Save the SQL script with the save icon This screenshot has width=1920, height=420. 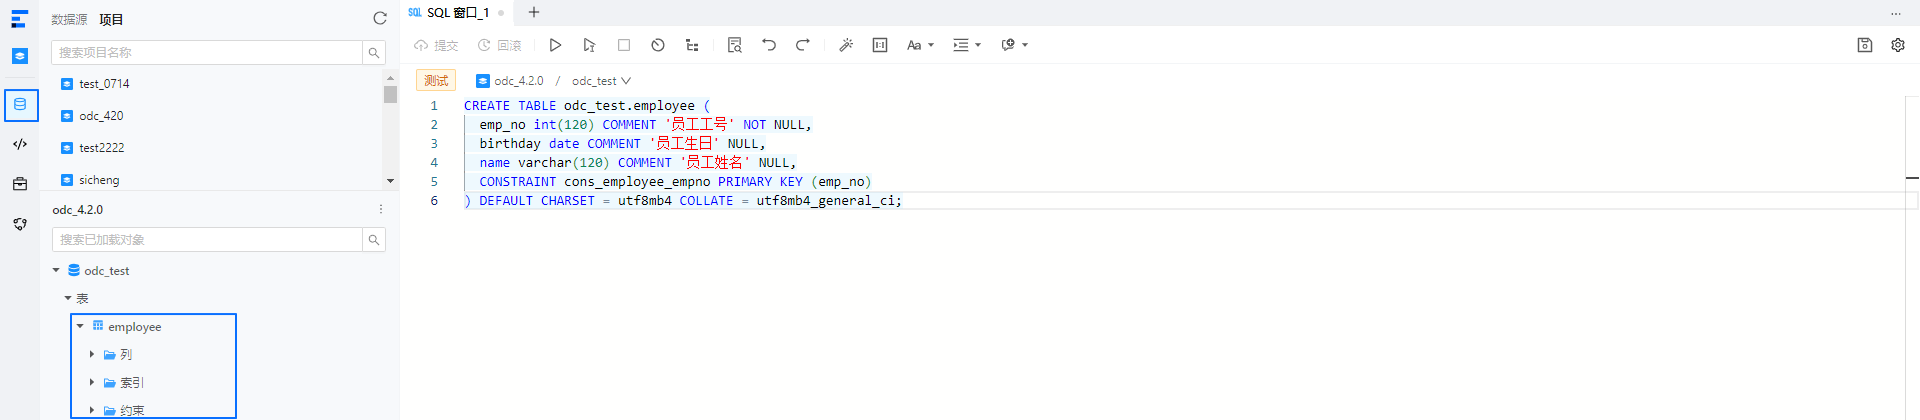[x=1865, y=45]
